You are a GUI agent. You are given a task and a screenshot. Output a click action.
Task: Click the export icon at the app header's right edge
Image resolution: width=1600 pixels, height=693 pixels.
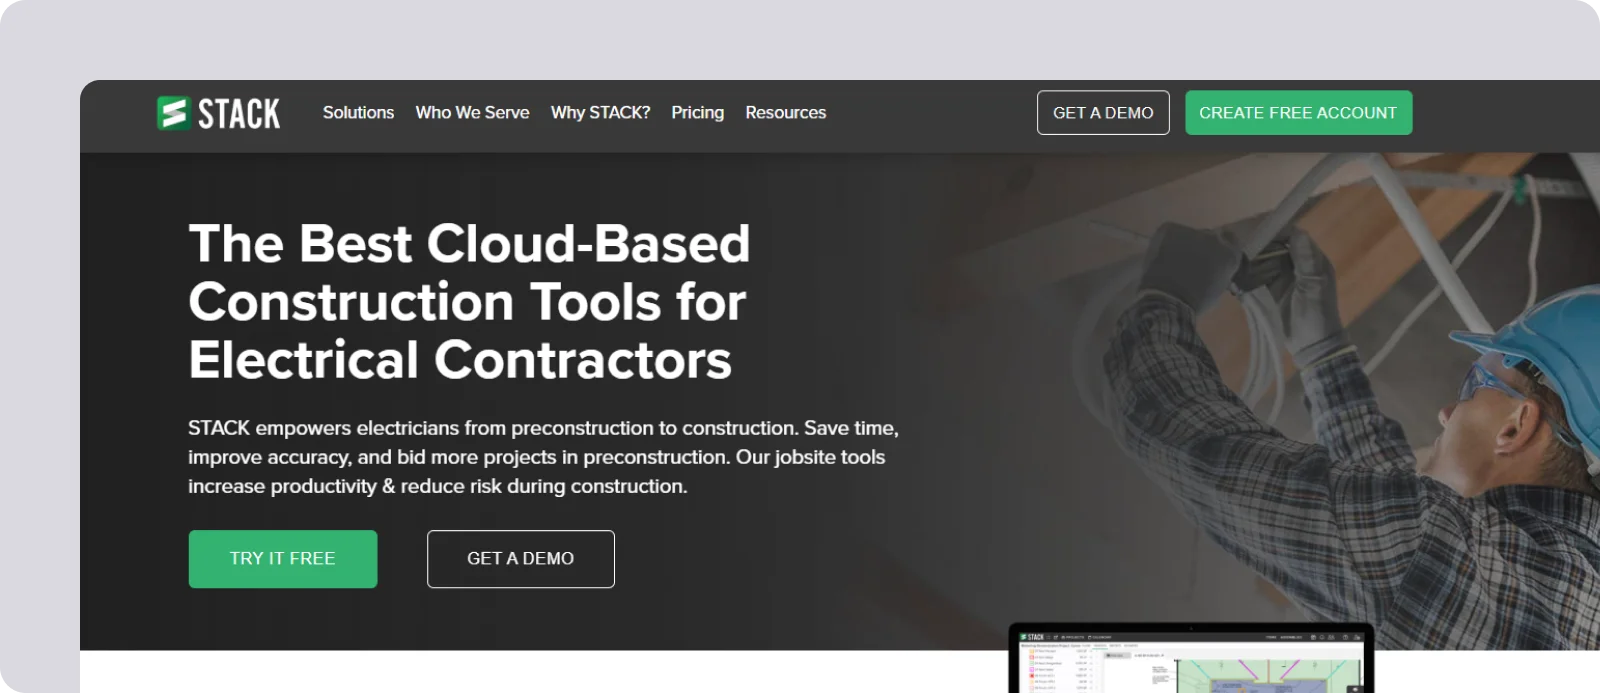click(x=1357, y=637)
